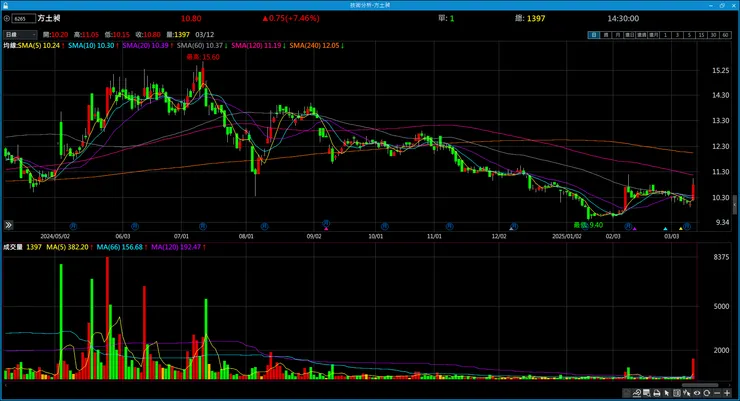This screenshot has height=401, width=740.
Task: Maximize the technical analysis window
Action: click(x=722, y=5)
